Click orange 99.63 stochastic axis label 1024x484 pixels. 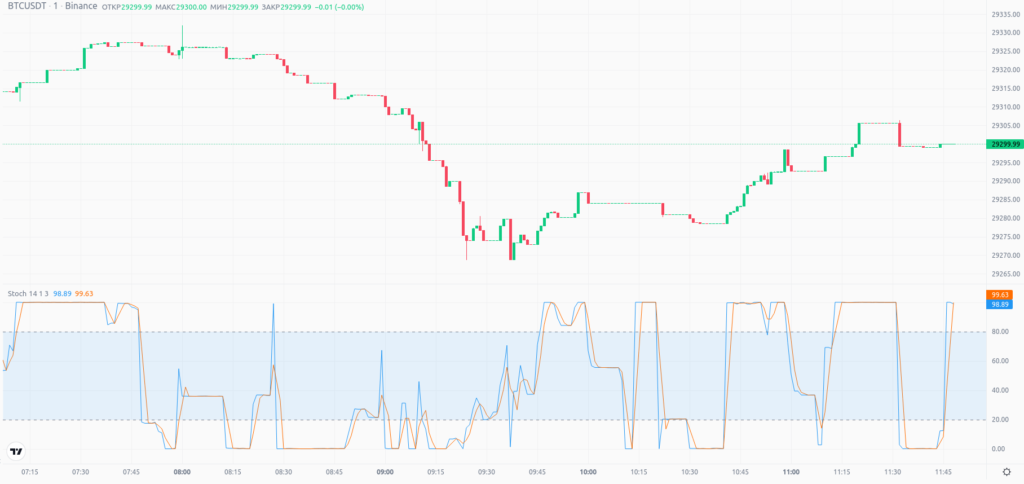coord(1000,294)
